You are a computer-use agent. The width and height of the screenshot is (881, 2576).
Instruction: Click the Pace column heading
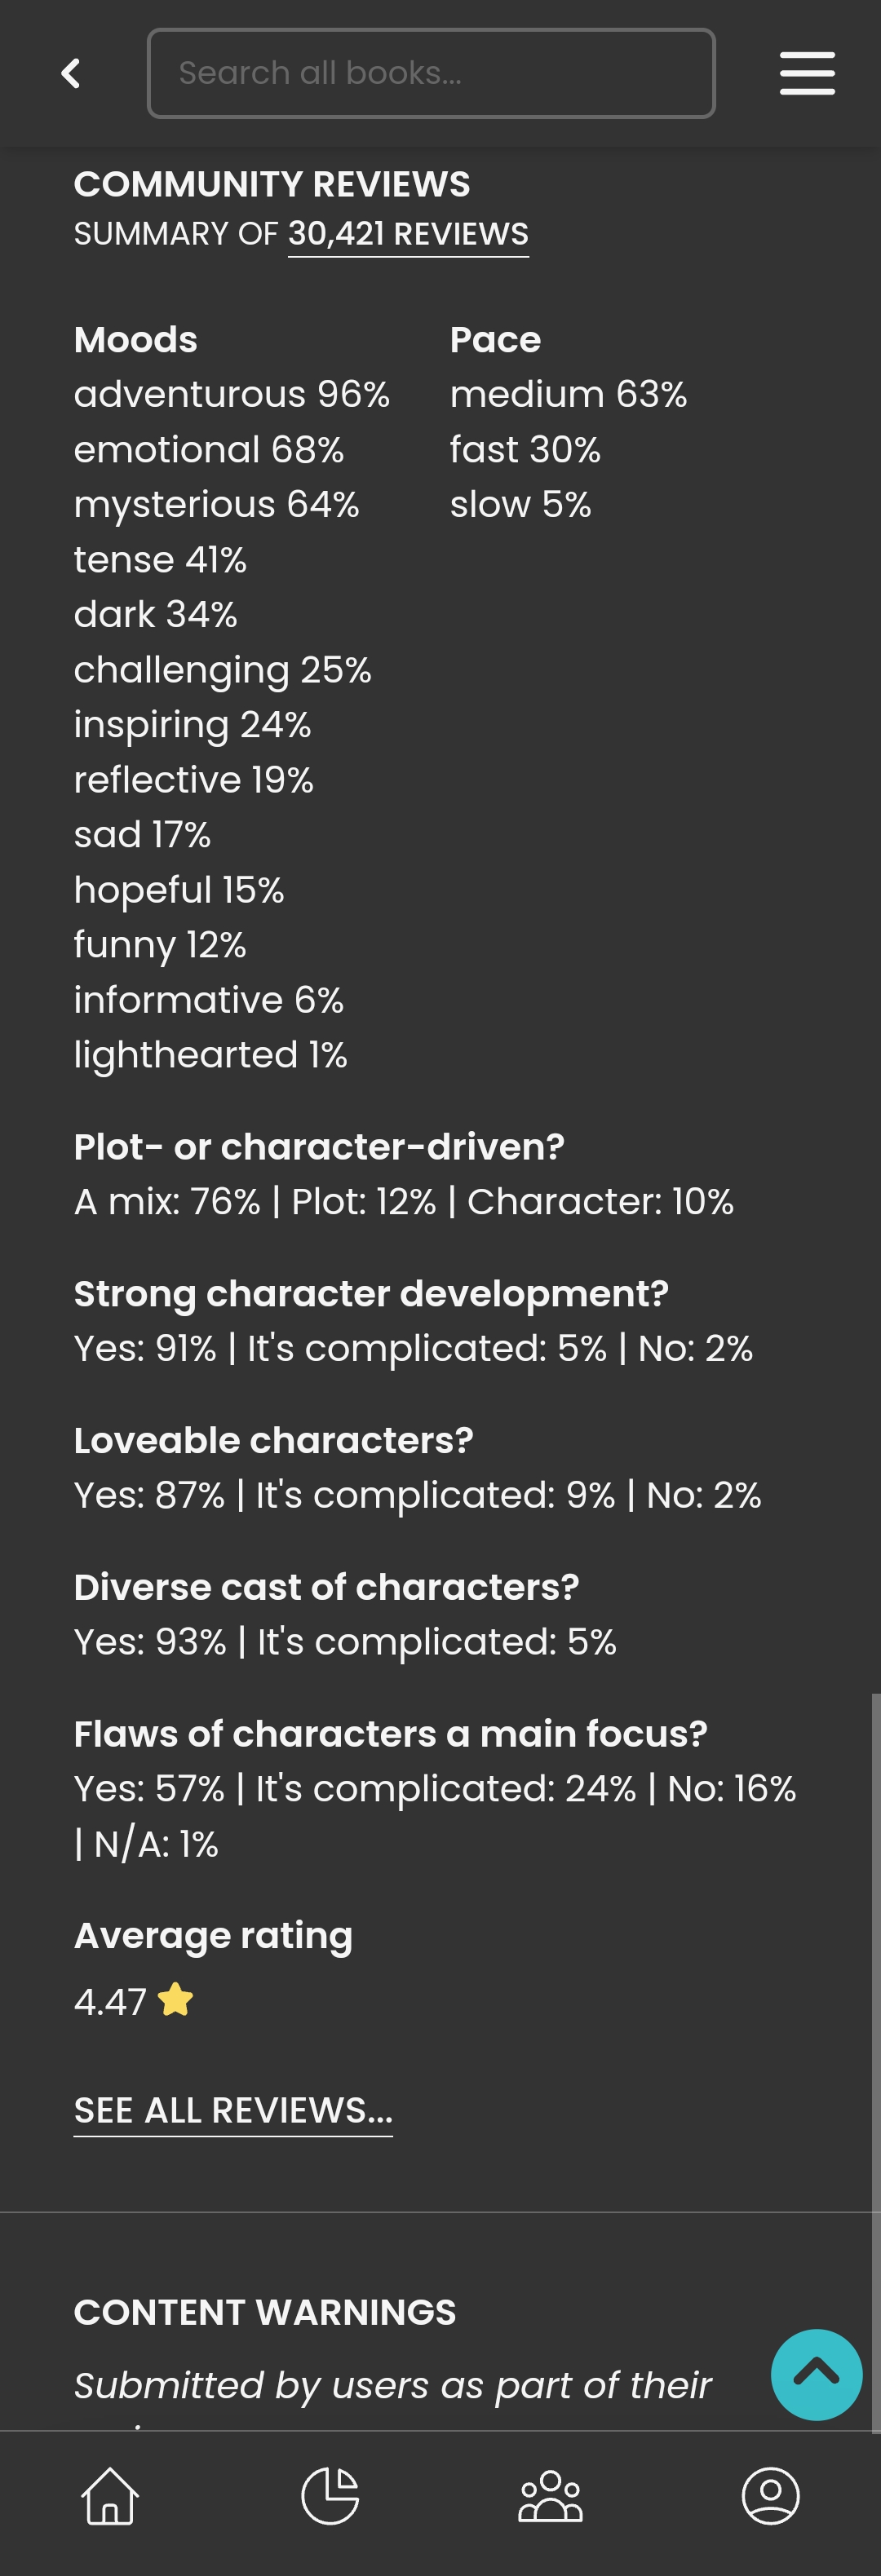[495, 340]
